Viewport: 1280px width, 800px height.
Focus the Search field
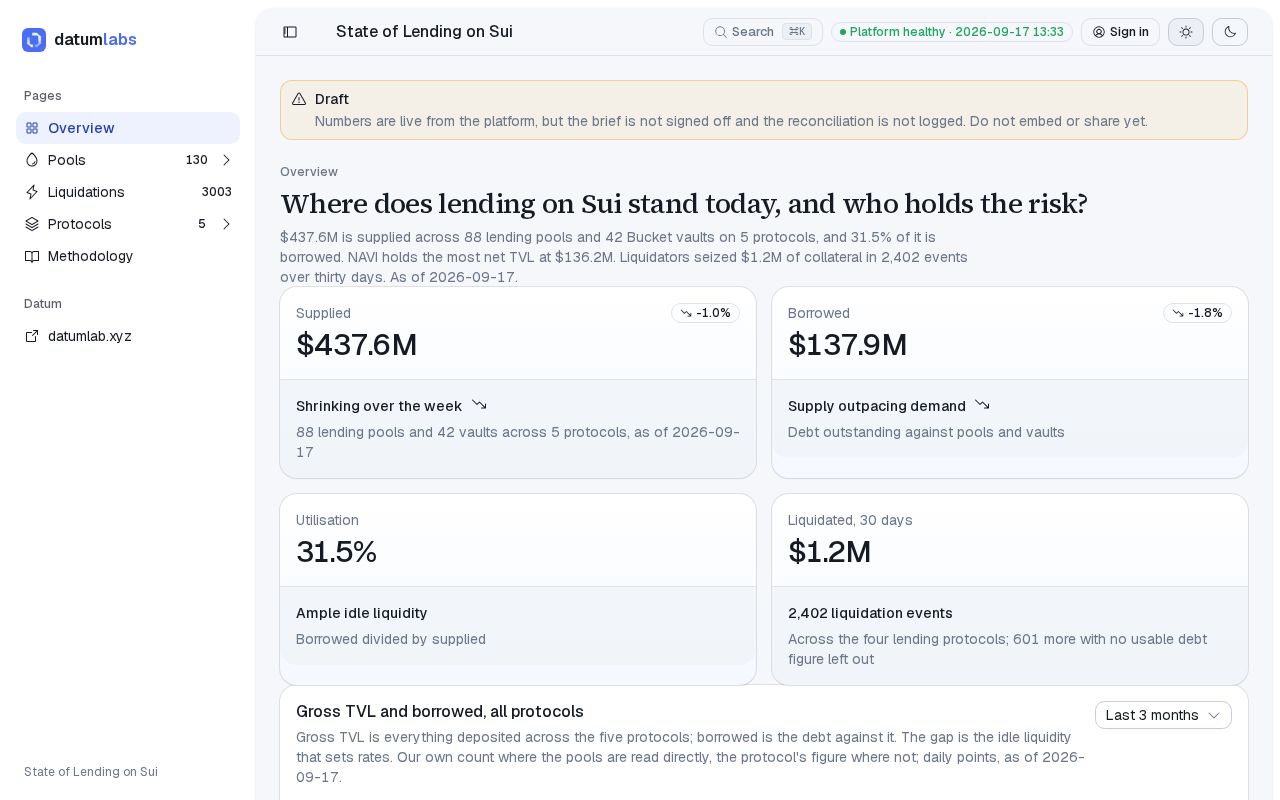(x=763, y=32)
